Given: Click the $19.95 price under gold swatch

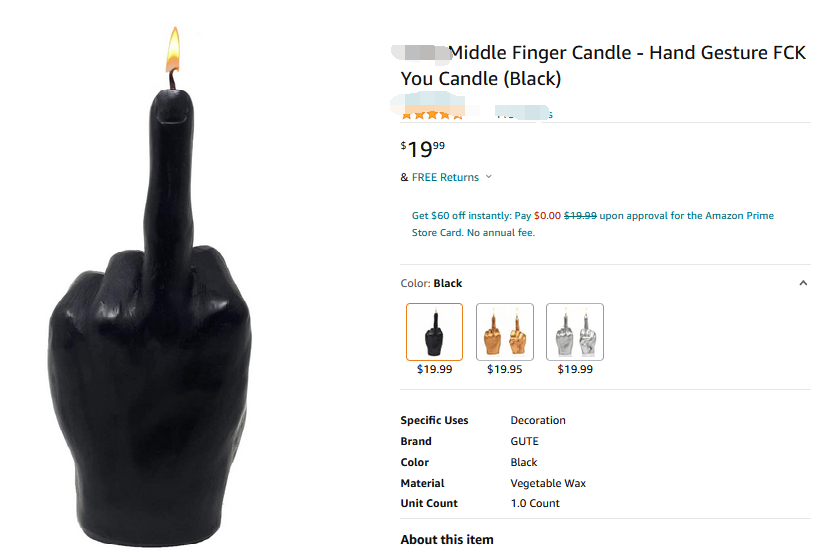Looking at the screenshot, I should coord(504,369).
